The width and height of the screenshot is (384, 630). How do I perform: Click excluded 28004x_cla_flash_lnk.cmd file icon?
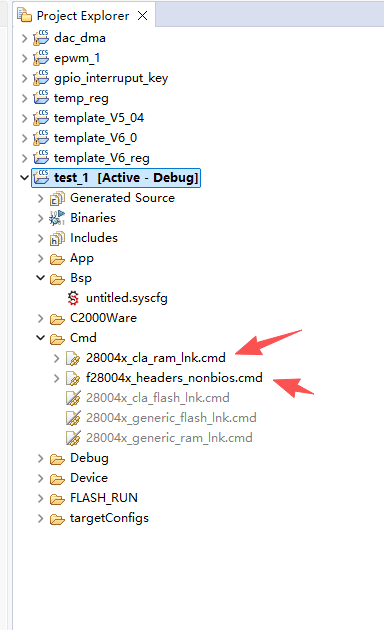(x=73, y=398)
